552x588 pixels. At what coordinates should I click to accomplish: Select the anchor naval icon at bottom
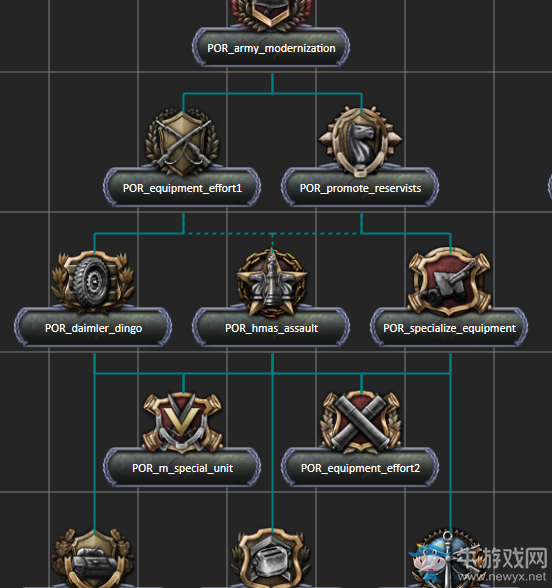coord(446,558)
